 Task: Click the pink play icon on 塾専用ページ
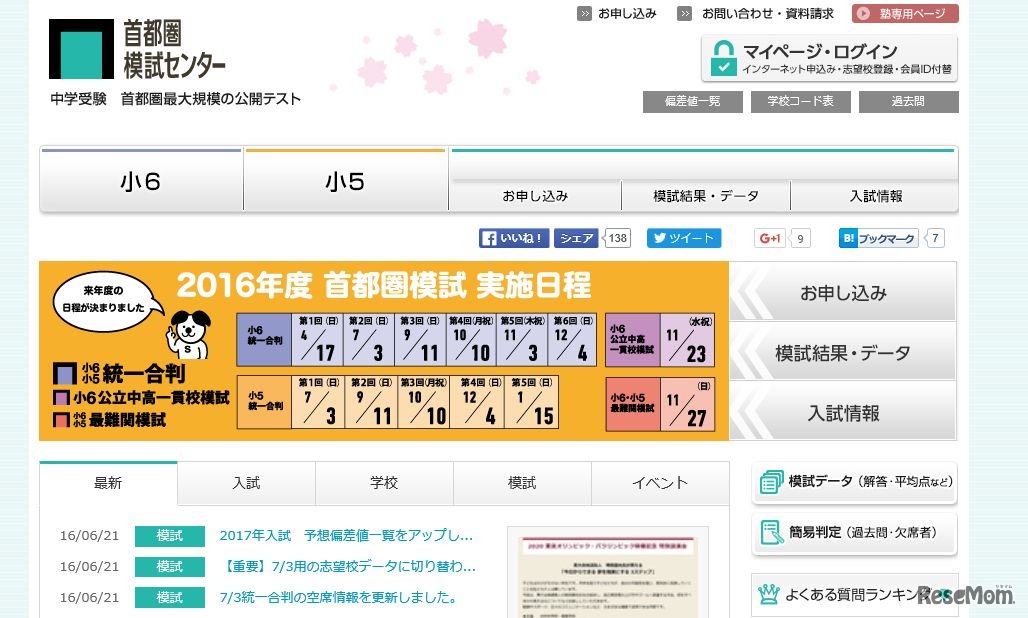862,13
